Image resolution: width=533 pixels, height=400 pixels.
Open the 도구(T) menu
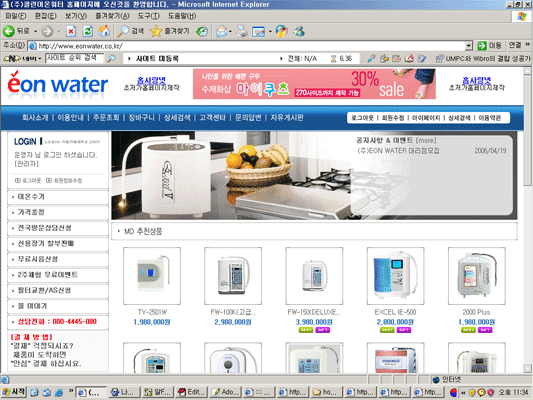coord(149,16)
